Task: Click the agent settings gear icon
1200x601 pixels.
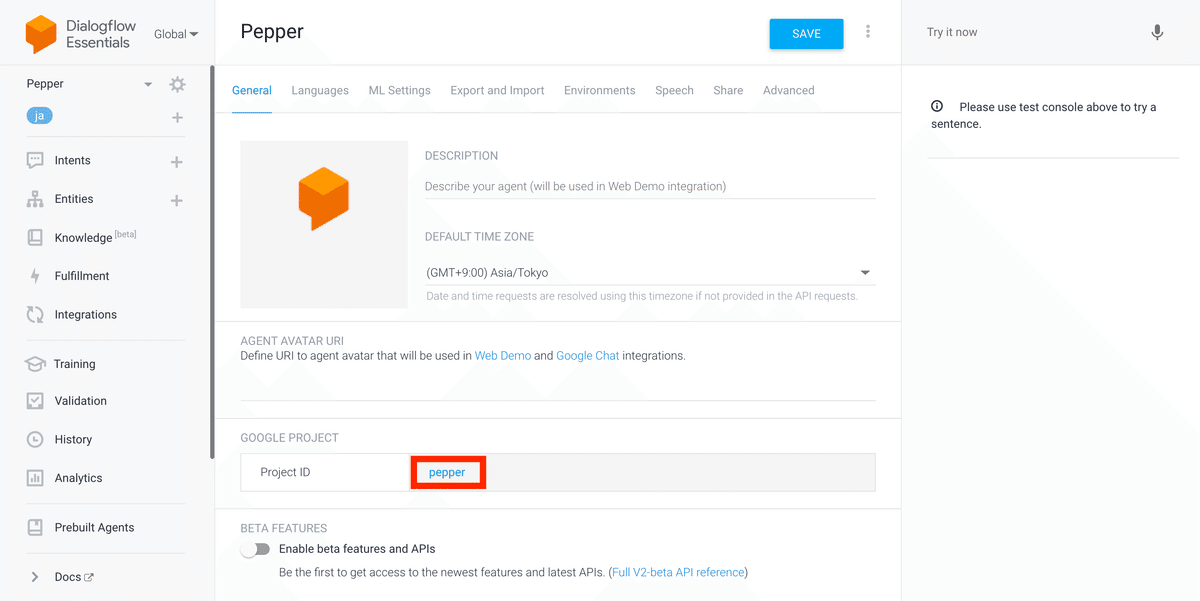Action: point(177,84)
